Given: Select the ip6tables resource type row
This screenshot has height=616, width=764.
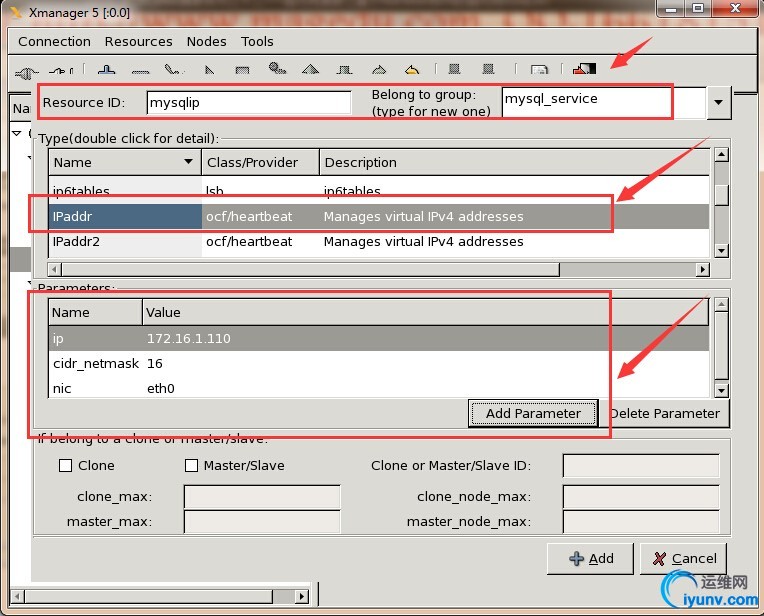Looking at the screenshot, I should coord(379,190).
